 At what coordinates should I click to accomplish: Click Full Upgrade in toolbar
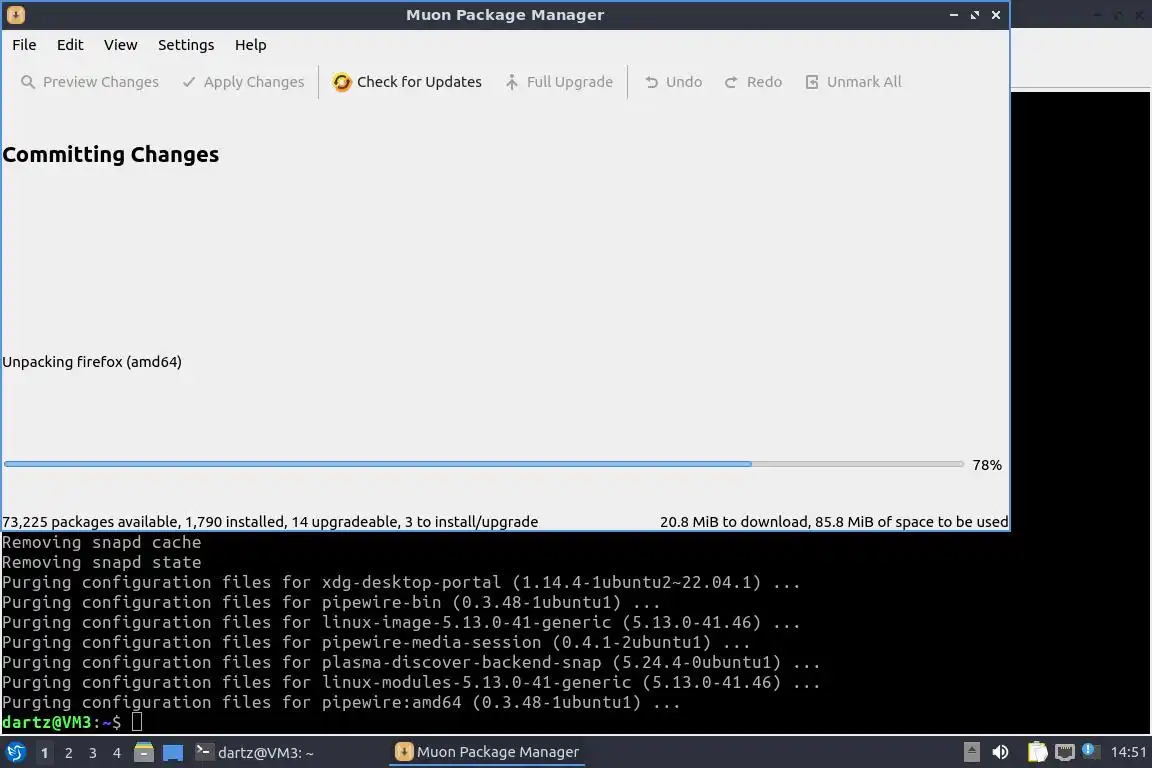559,82
